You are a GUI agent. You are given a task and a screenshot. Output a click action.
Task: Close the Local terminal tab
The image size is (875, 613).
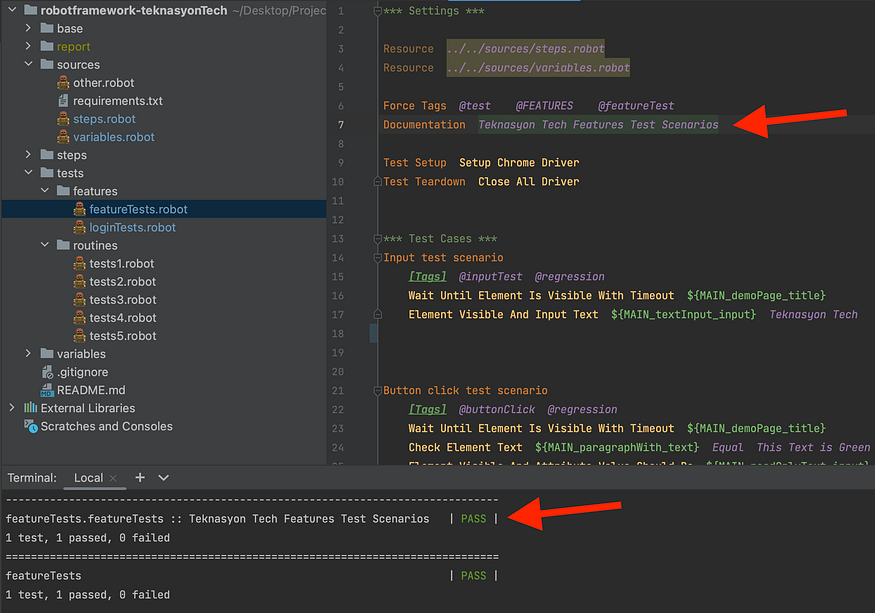coord(113,478)
